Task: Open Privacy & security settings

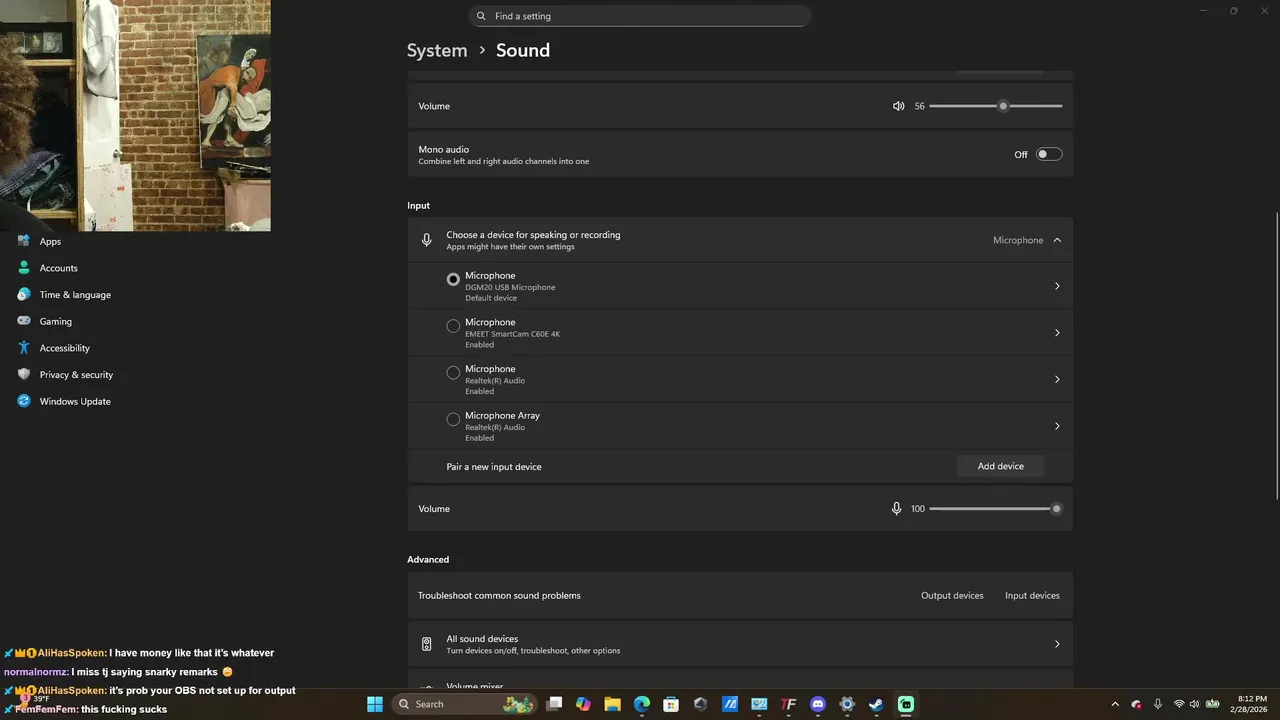Action: click(76, 375)
